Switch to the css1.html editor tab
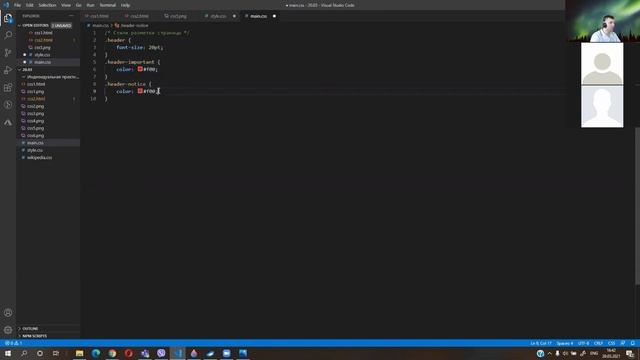This screenshot has height=360, width=640. tap(100, 16)
